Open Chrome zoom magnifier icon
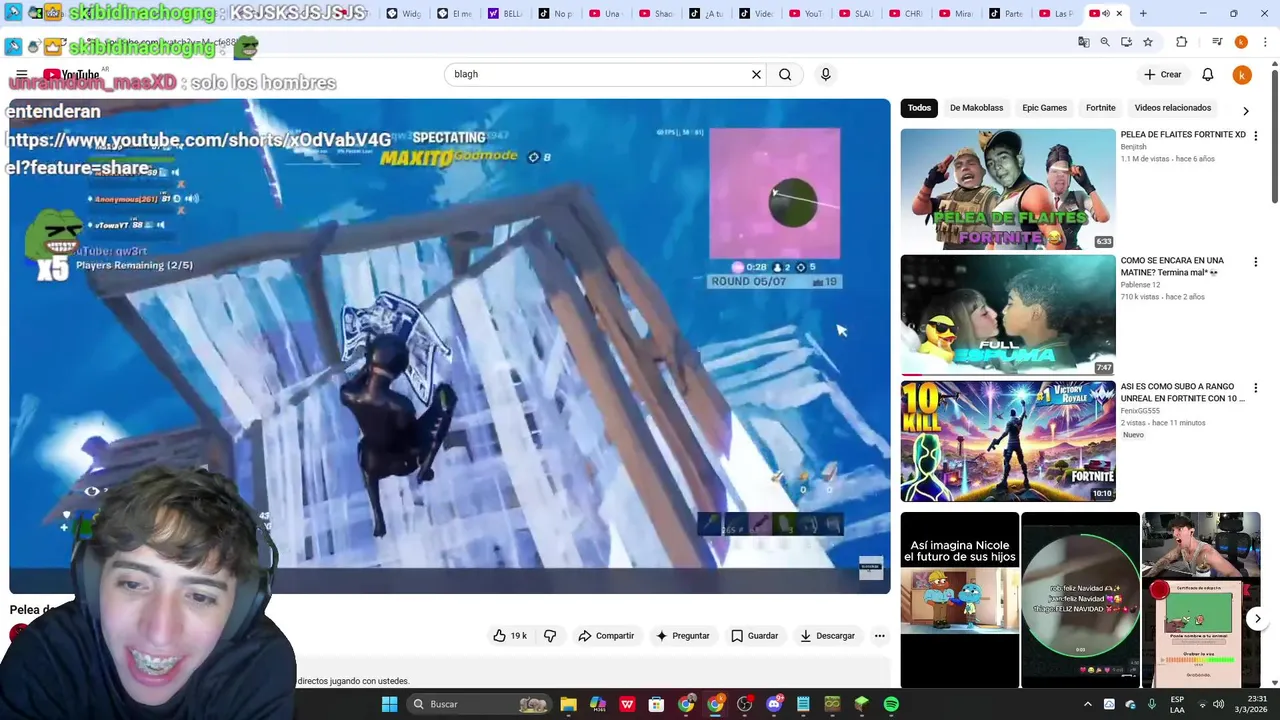This screenshot has width=1280, height=720. coord(1105,42)
